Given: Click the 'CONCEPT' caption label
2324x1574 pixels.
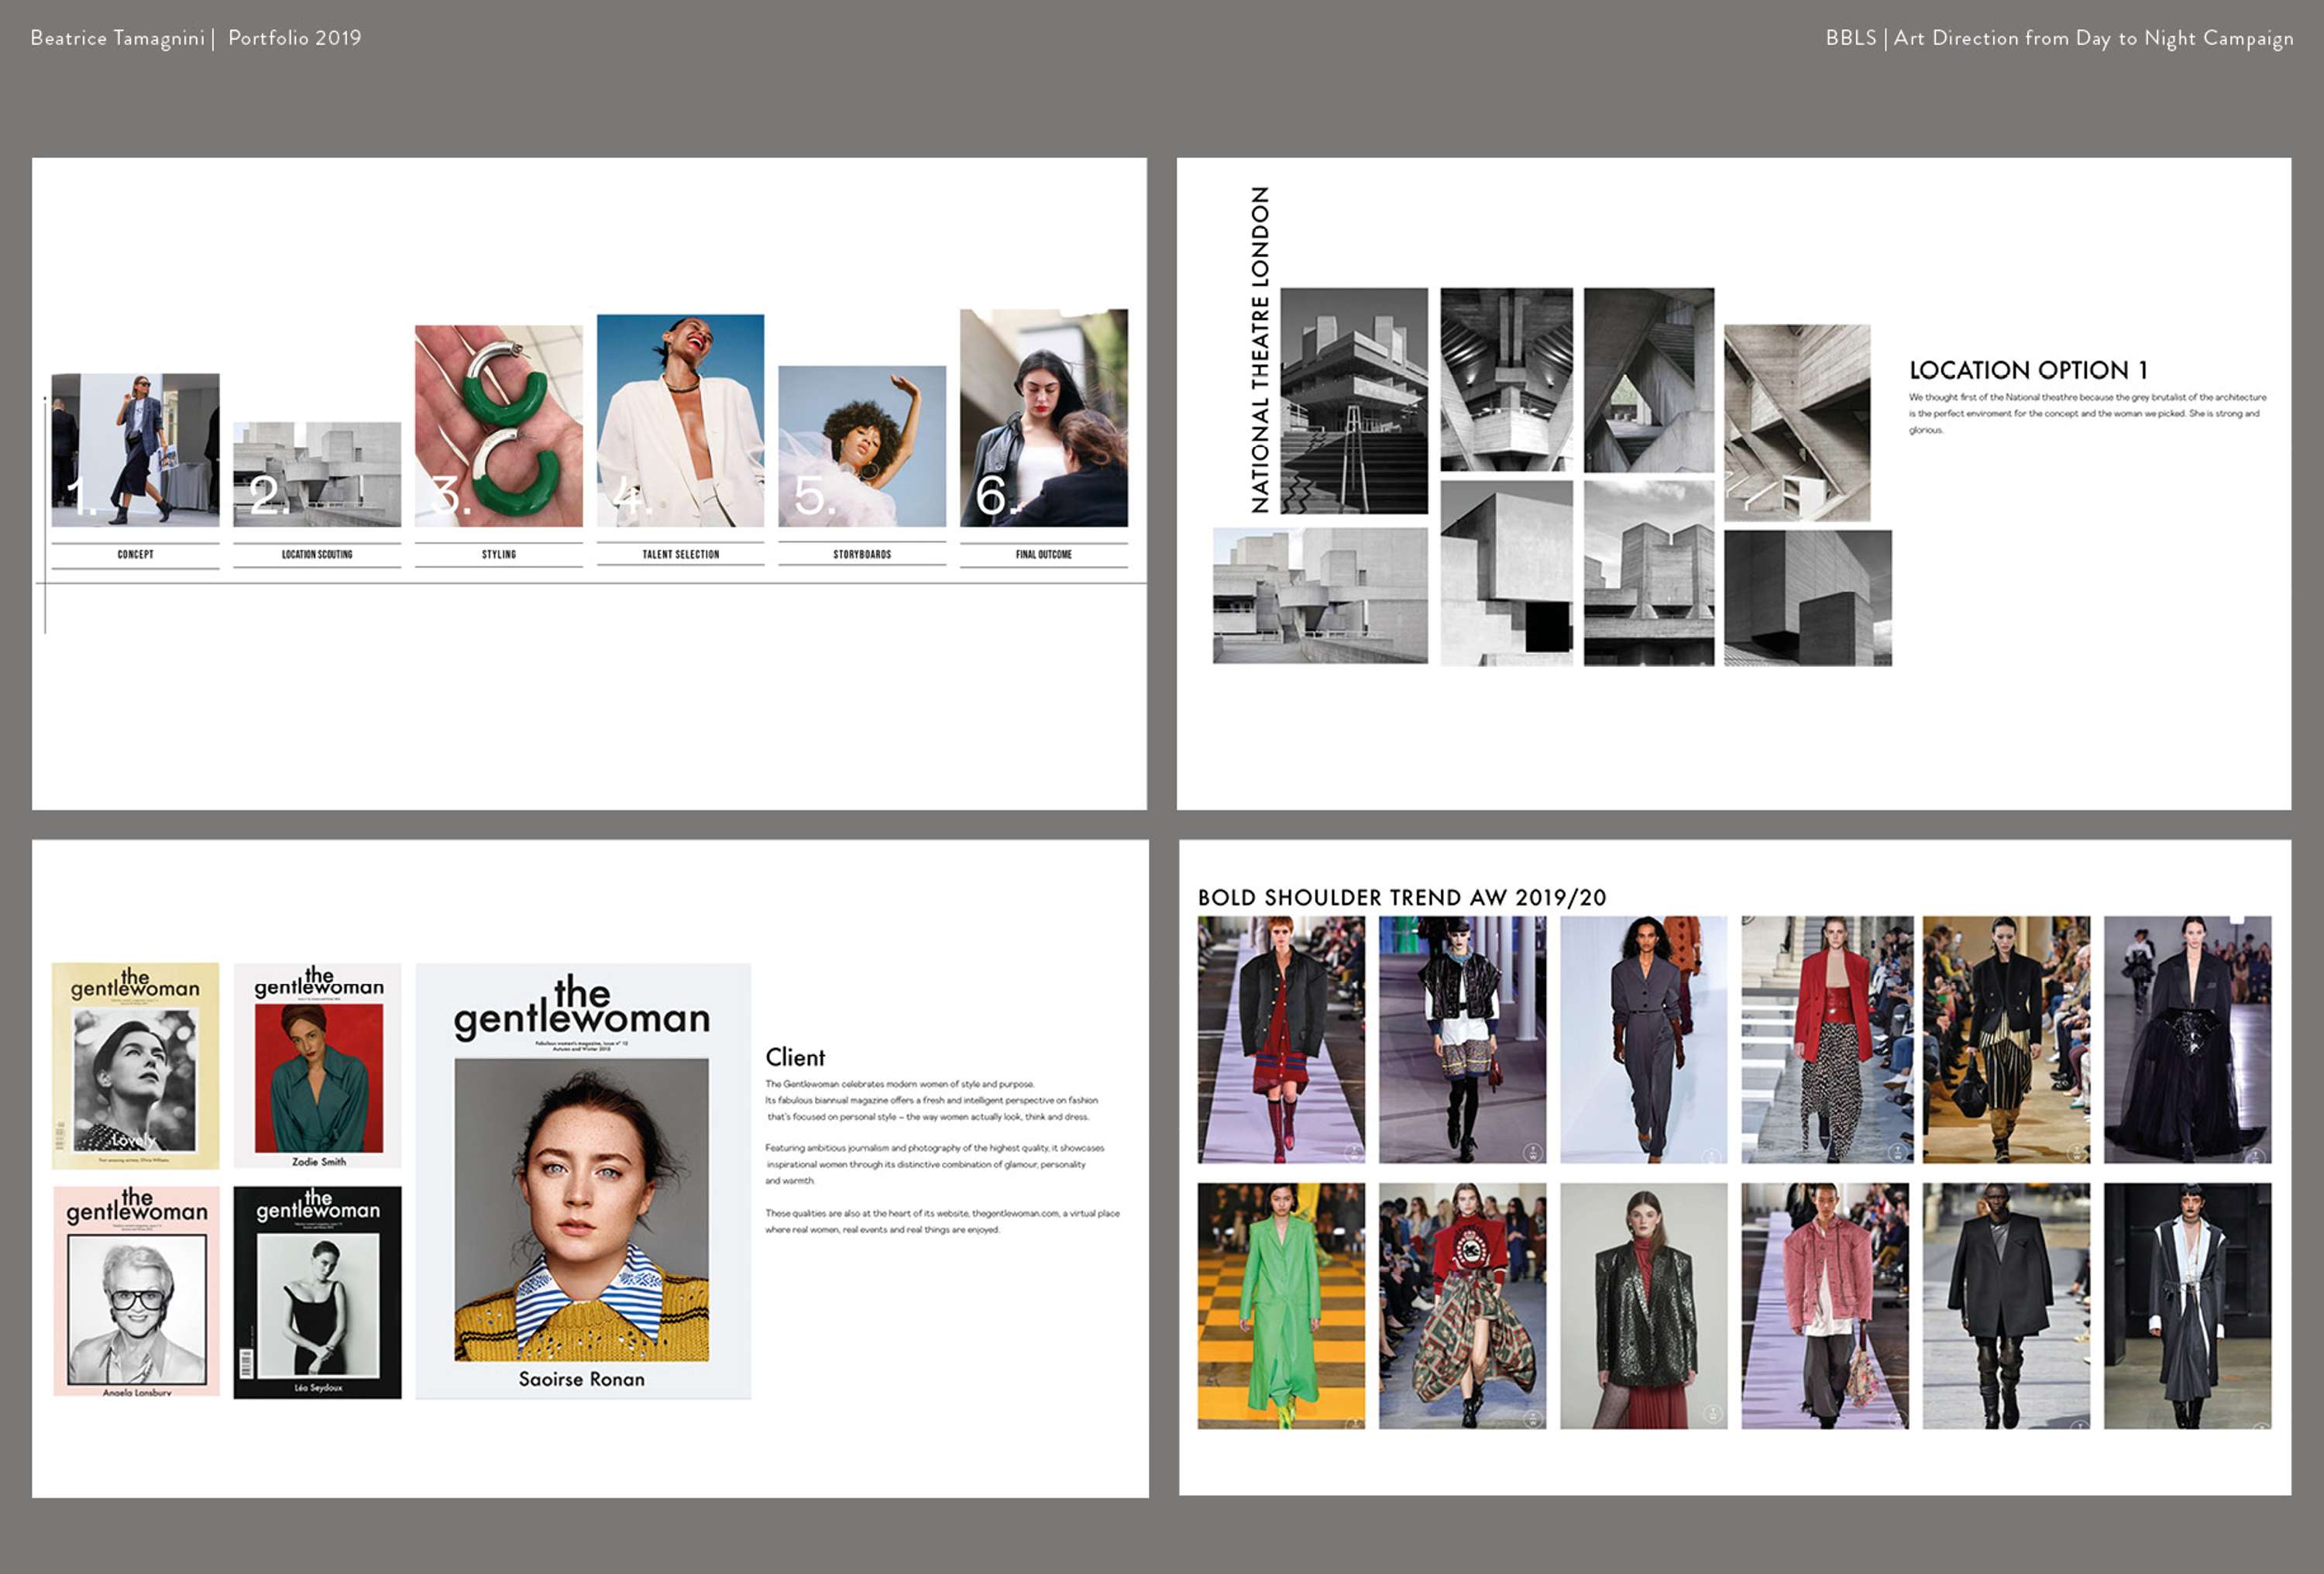Looking at the screenshot, I should 135,554.
